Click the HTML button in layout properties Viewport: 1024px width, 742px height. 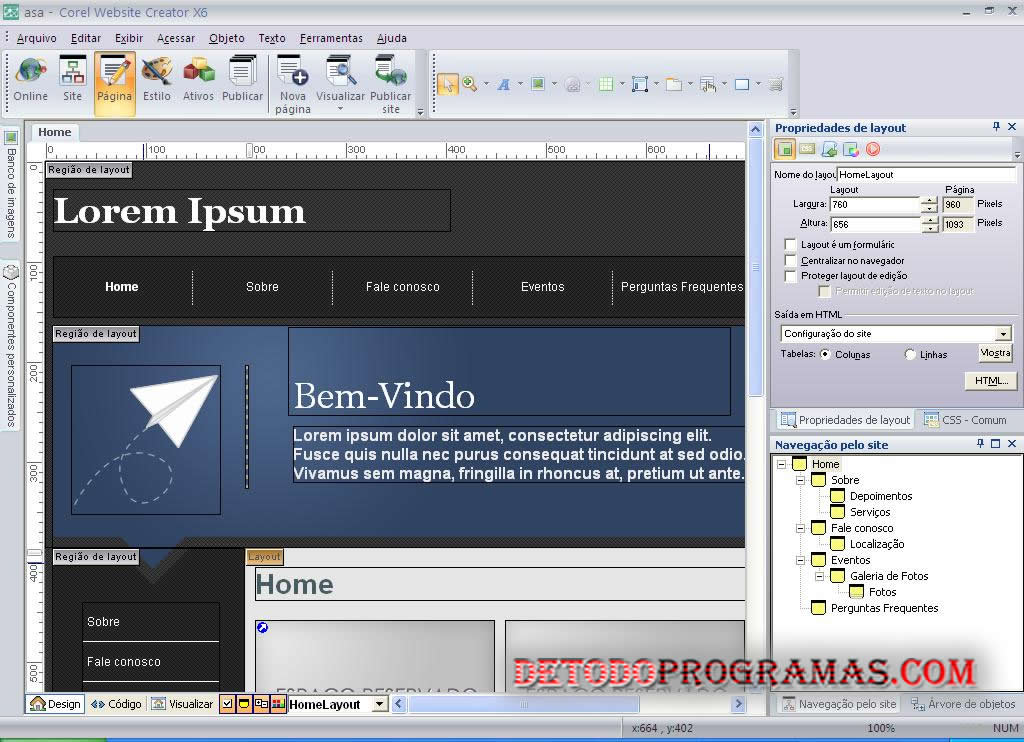tap(990, 380)
